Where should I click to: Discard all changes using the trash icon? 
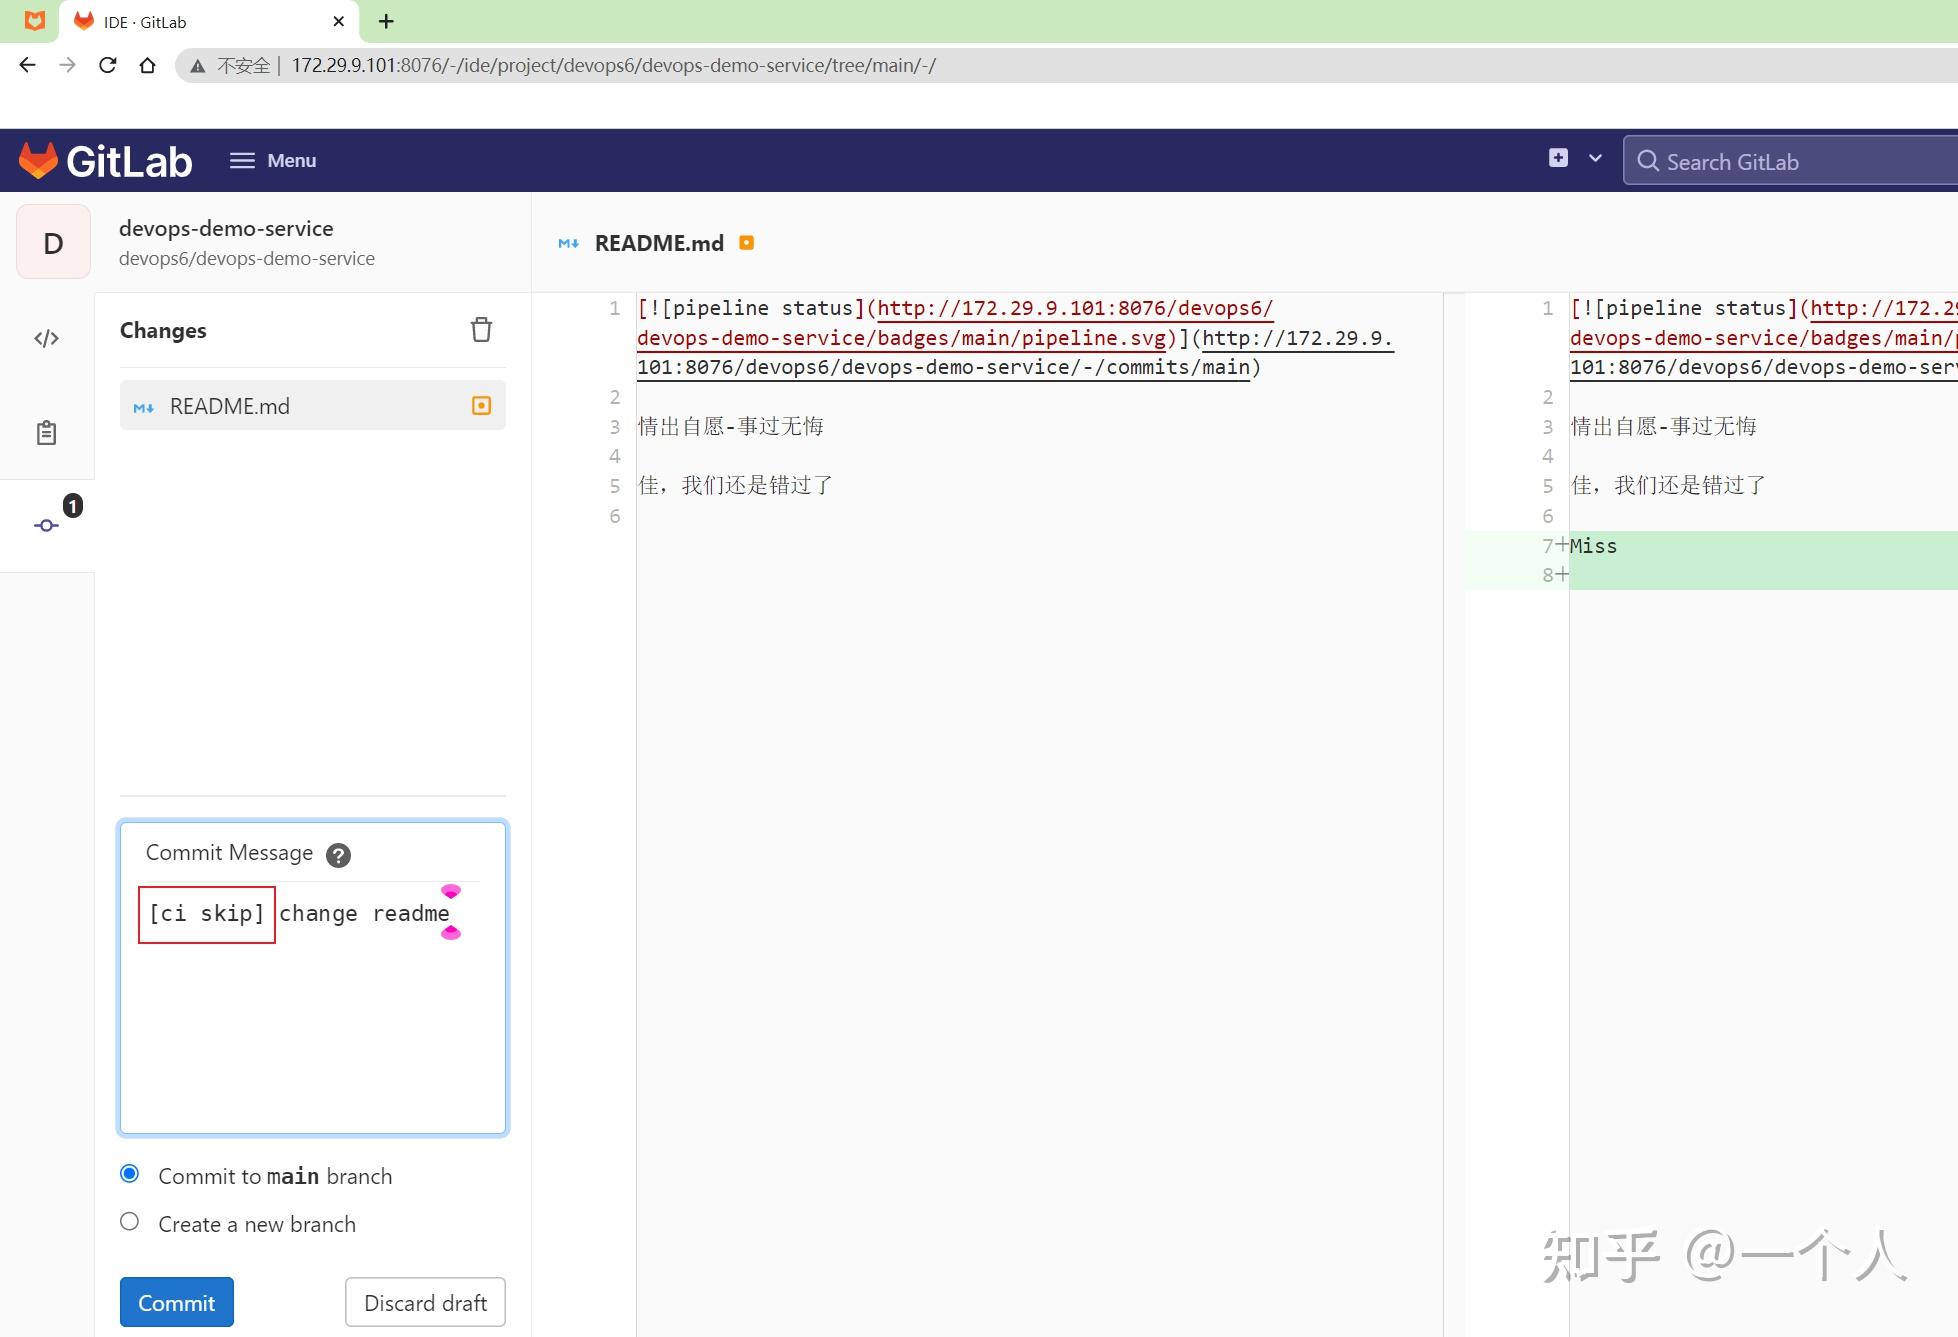pyautogui.click(x=481, y=329)
